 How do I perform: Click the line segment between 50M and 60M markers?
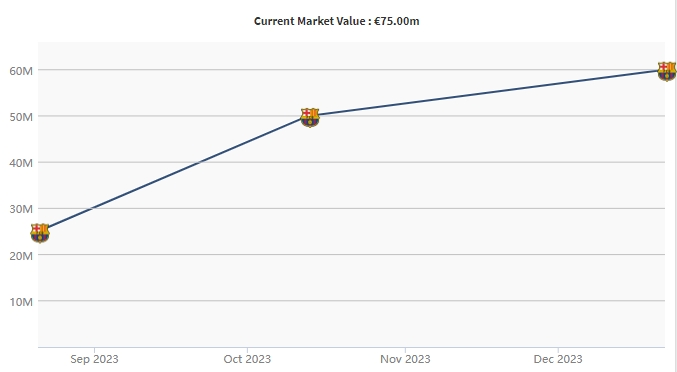[x=488, y=92]
